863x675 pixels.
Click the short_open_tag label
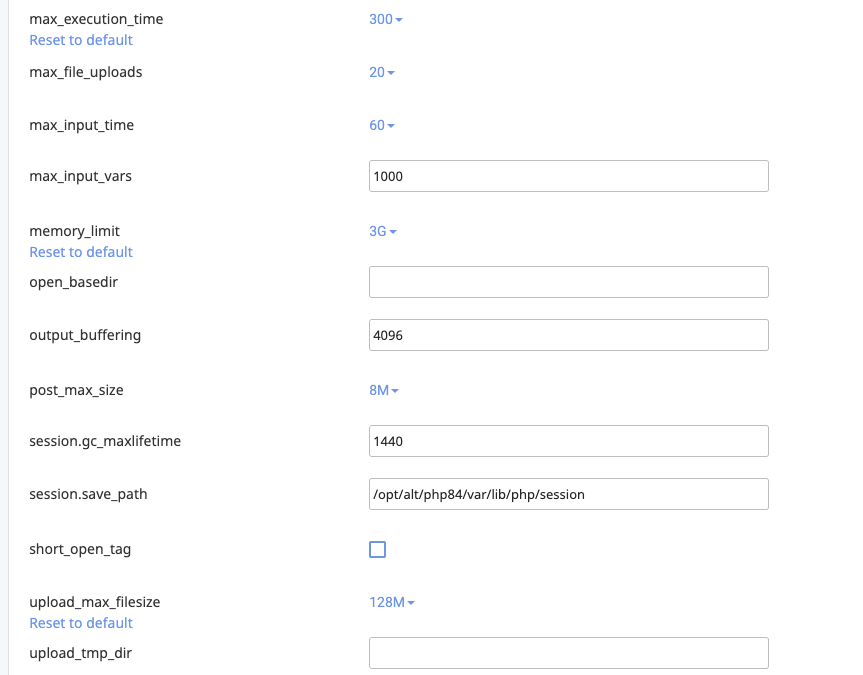[x=80, y=549]
